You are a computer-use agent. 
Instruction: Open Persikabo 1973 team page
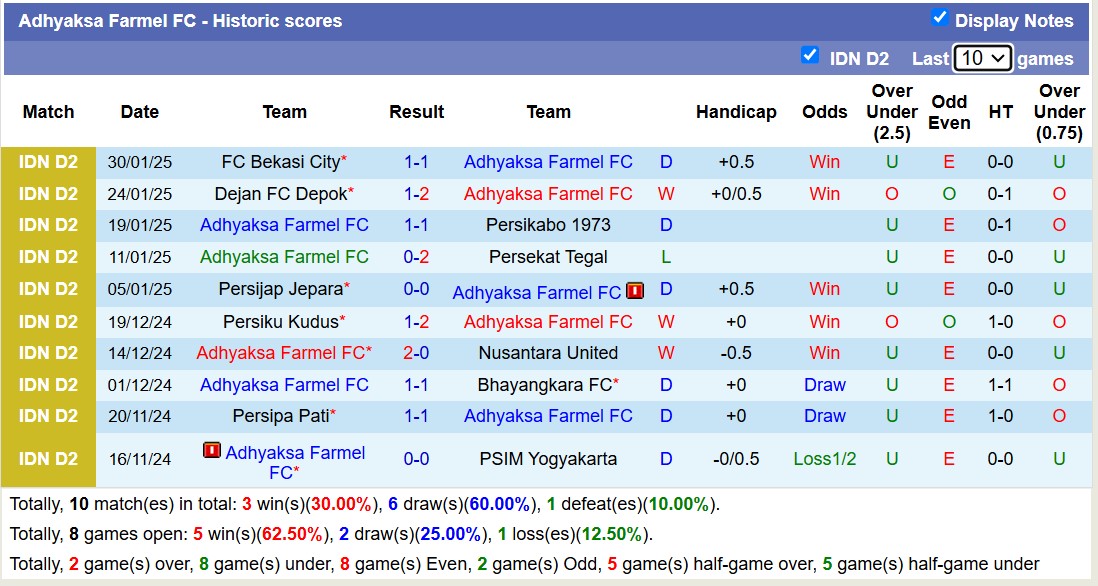[548, 225]
